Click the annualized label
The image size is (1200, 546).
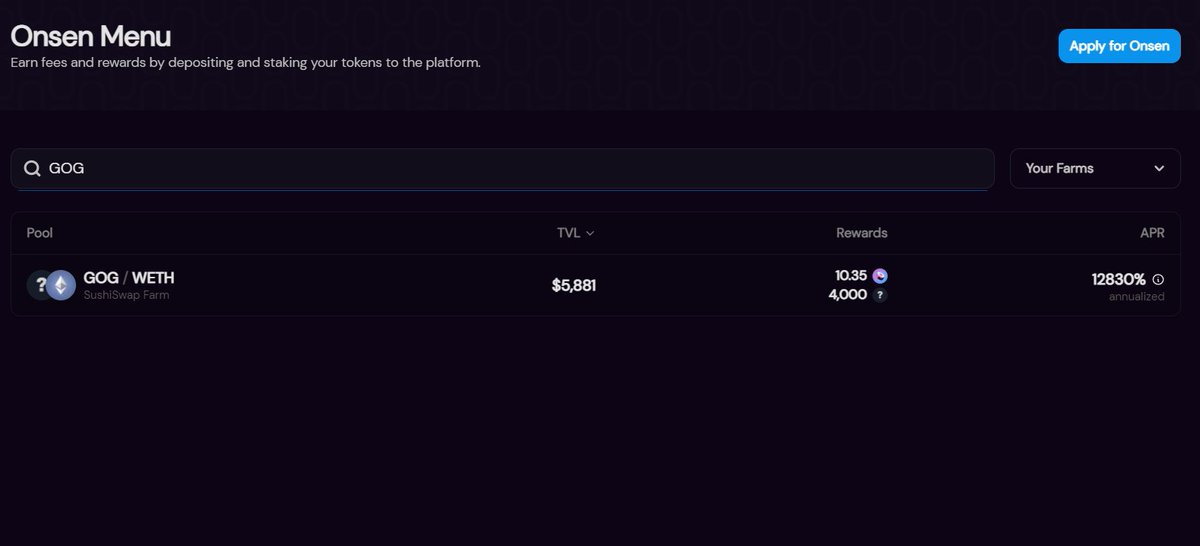1136,297
